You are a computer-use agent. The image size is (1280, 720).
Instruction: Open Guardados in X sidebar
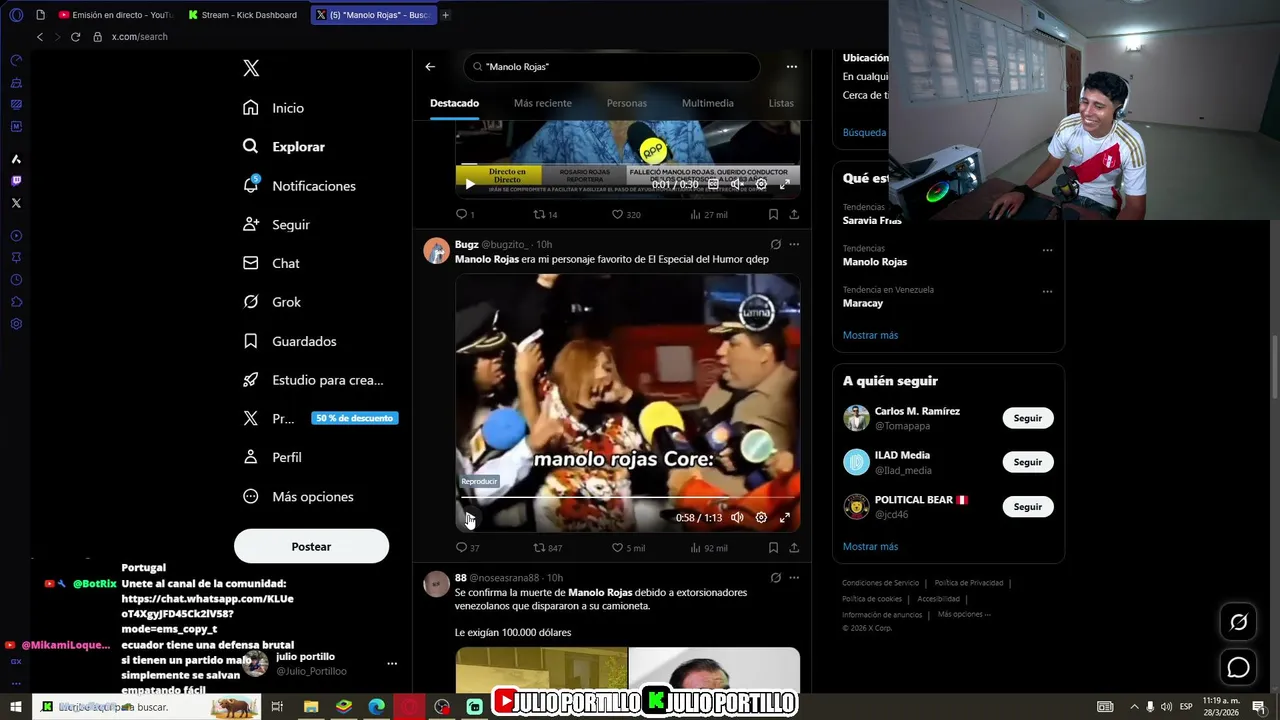click(x=290, y=341)
